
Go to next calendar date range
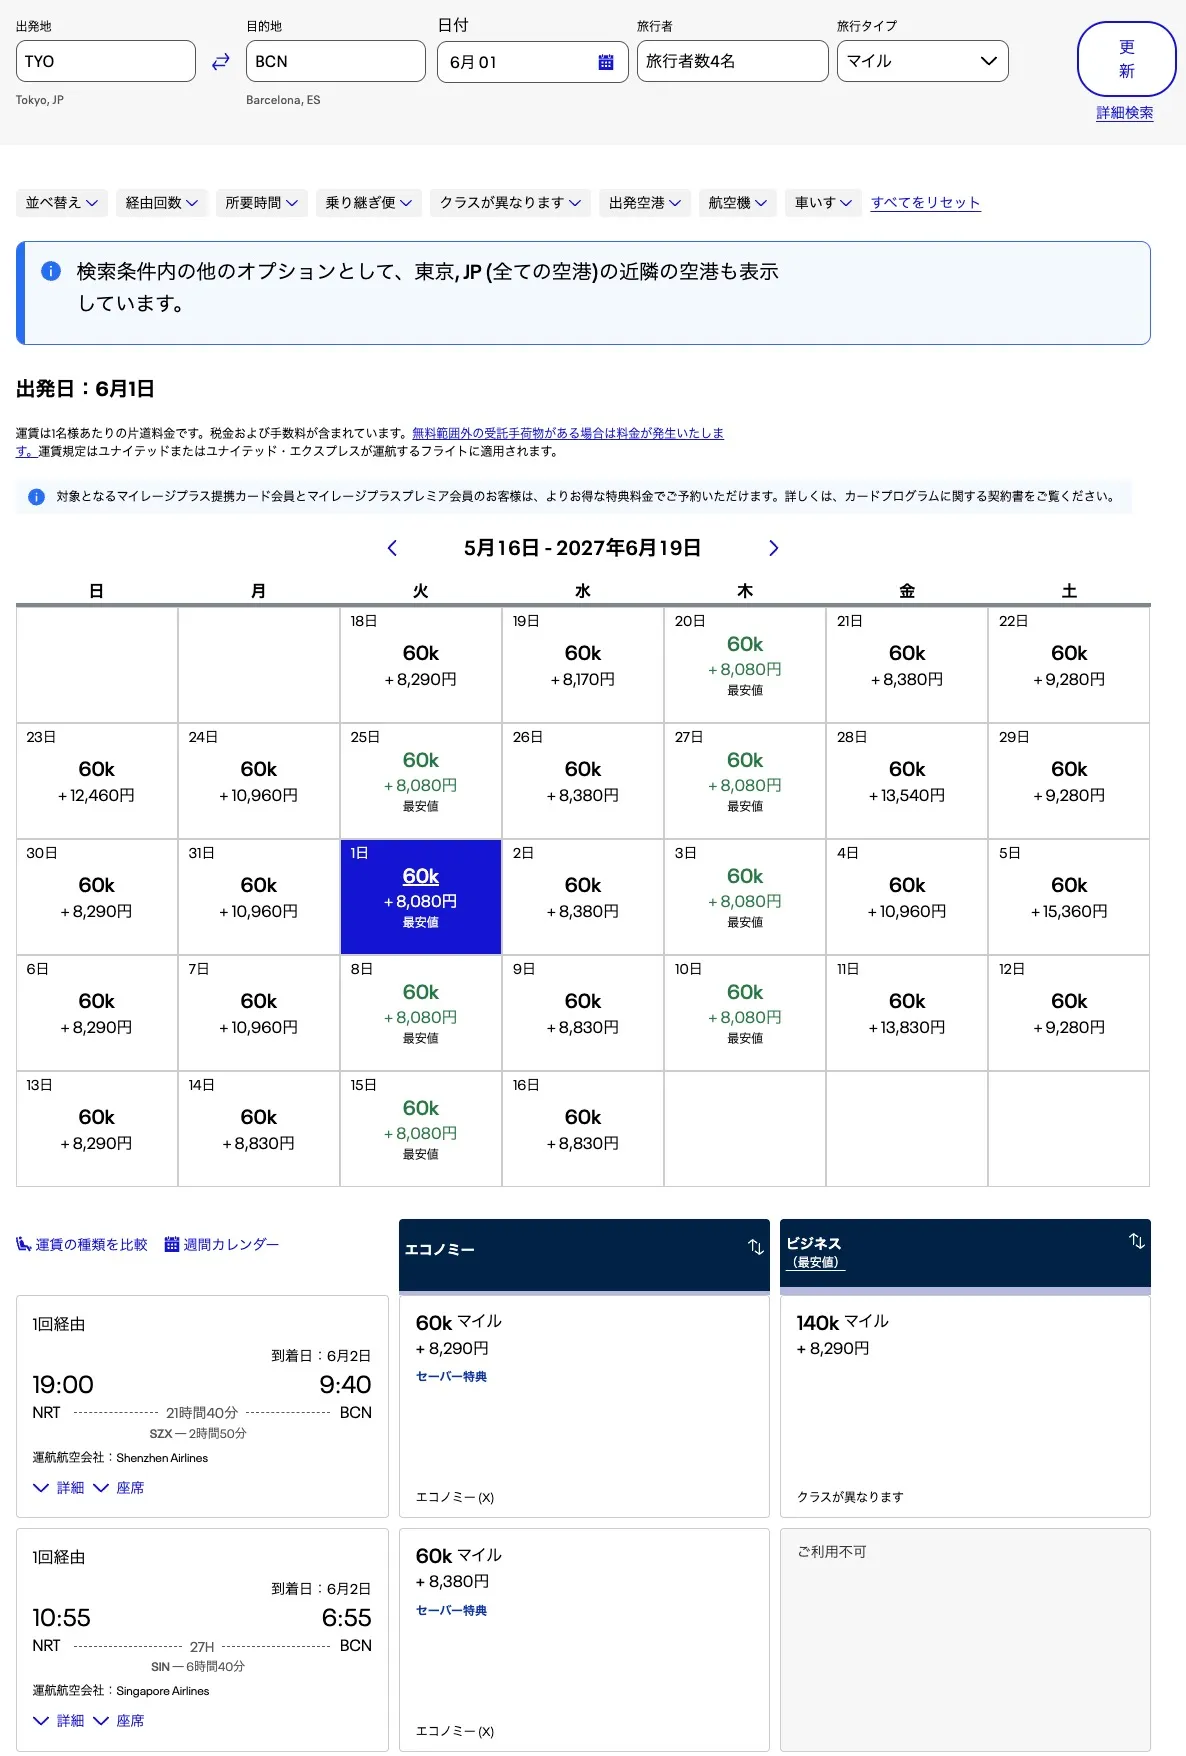(x=773, y=548)
